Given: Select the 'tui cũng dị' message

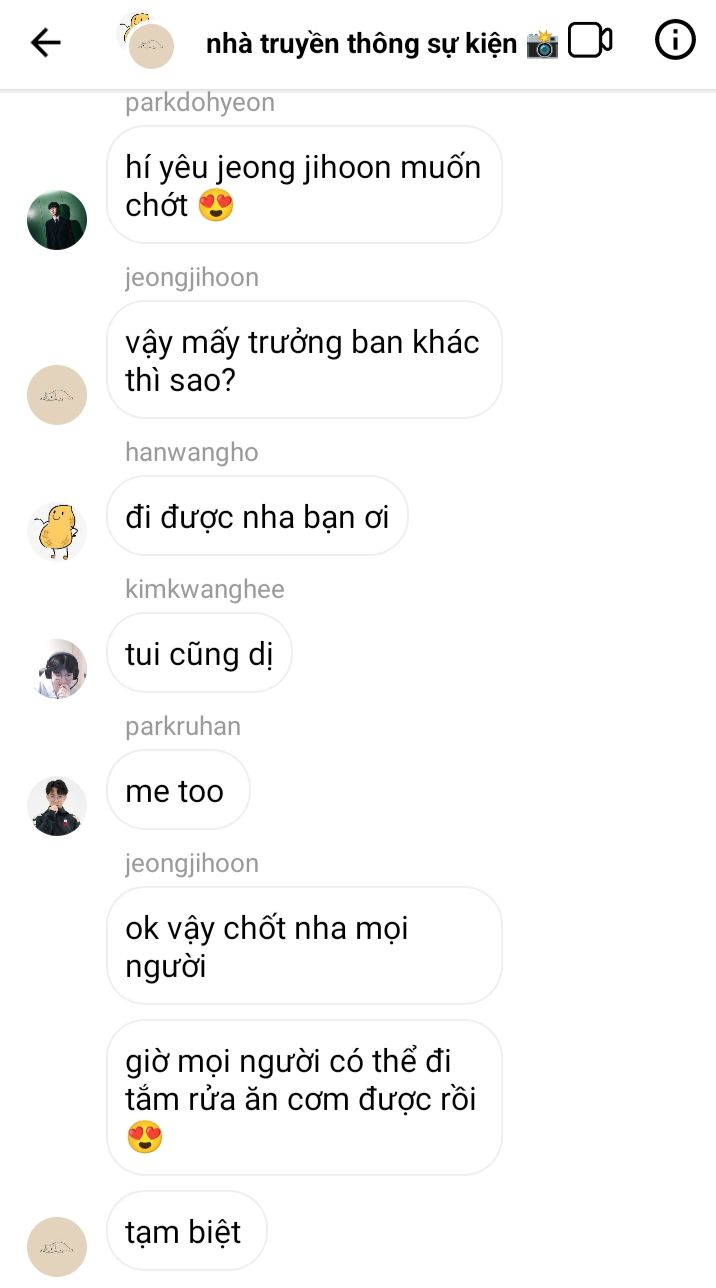Looking at the screenshot, I should [x=199, y=653].
